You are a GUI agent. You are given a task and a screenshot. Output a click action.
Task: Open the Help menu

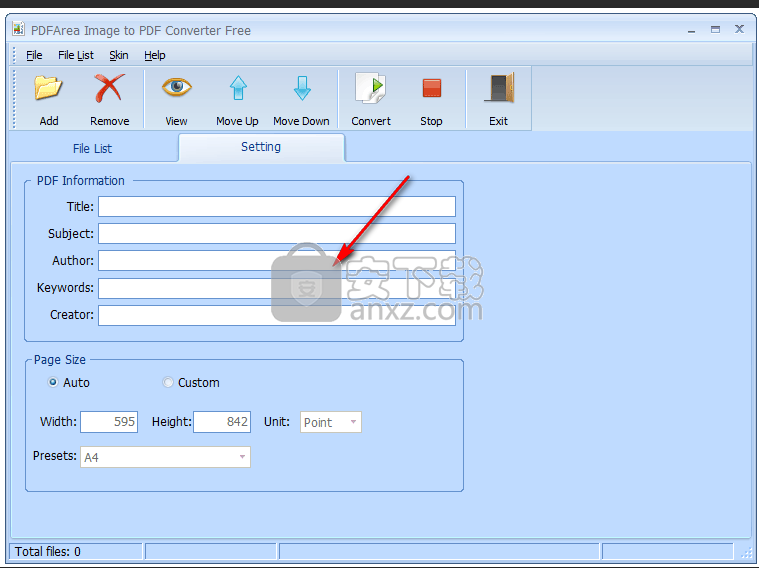pyautogui.click(x=155, y=55)
